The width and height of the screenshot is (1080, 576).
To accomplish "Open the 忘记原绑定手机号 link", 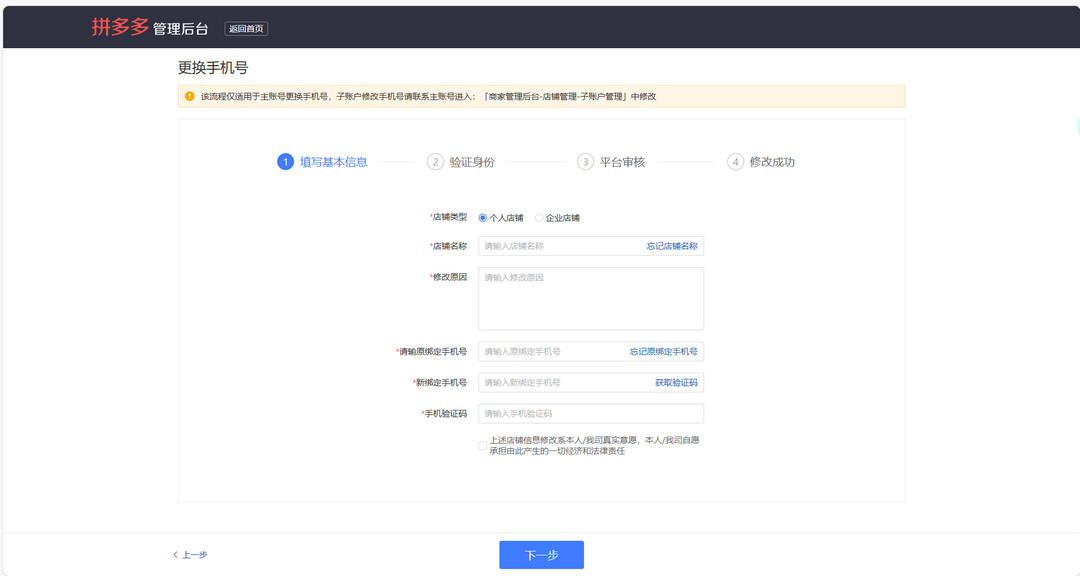I will [x=663, y=352].
